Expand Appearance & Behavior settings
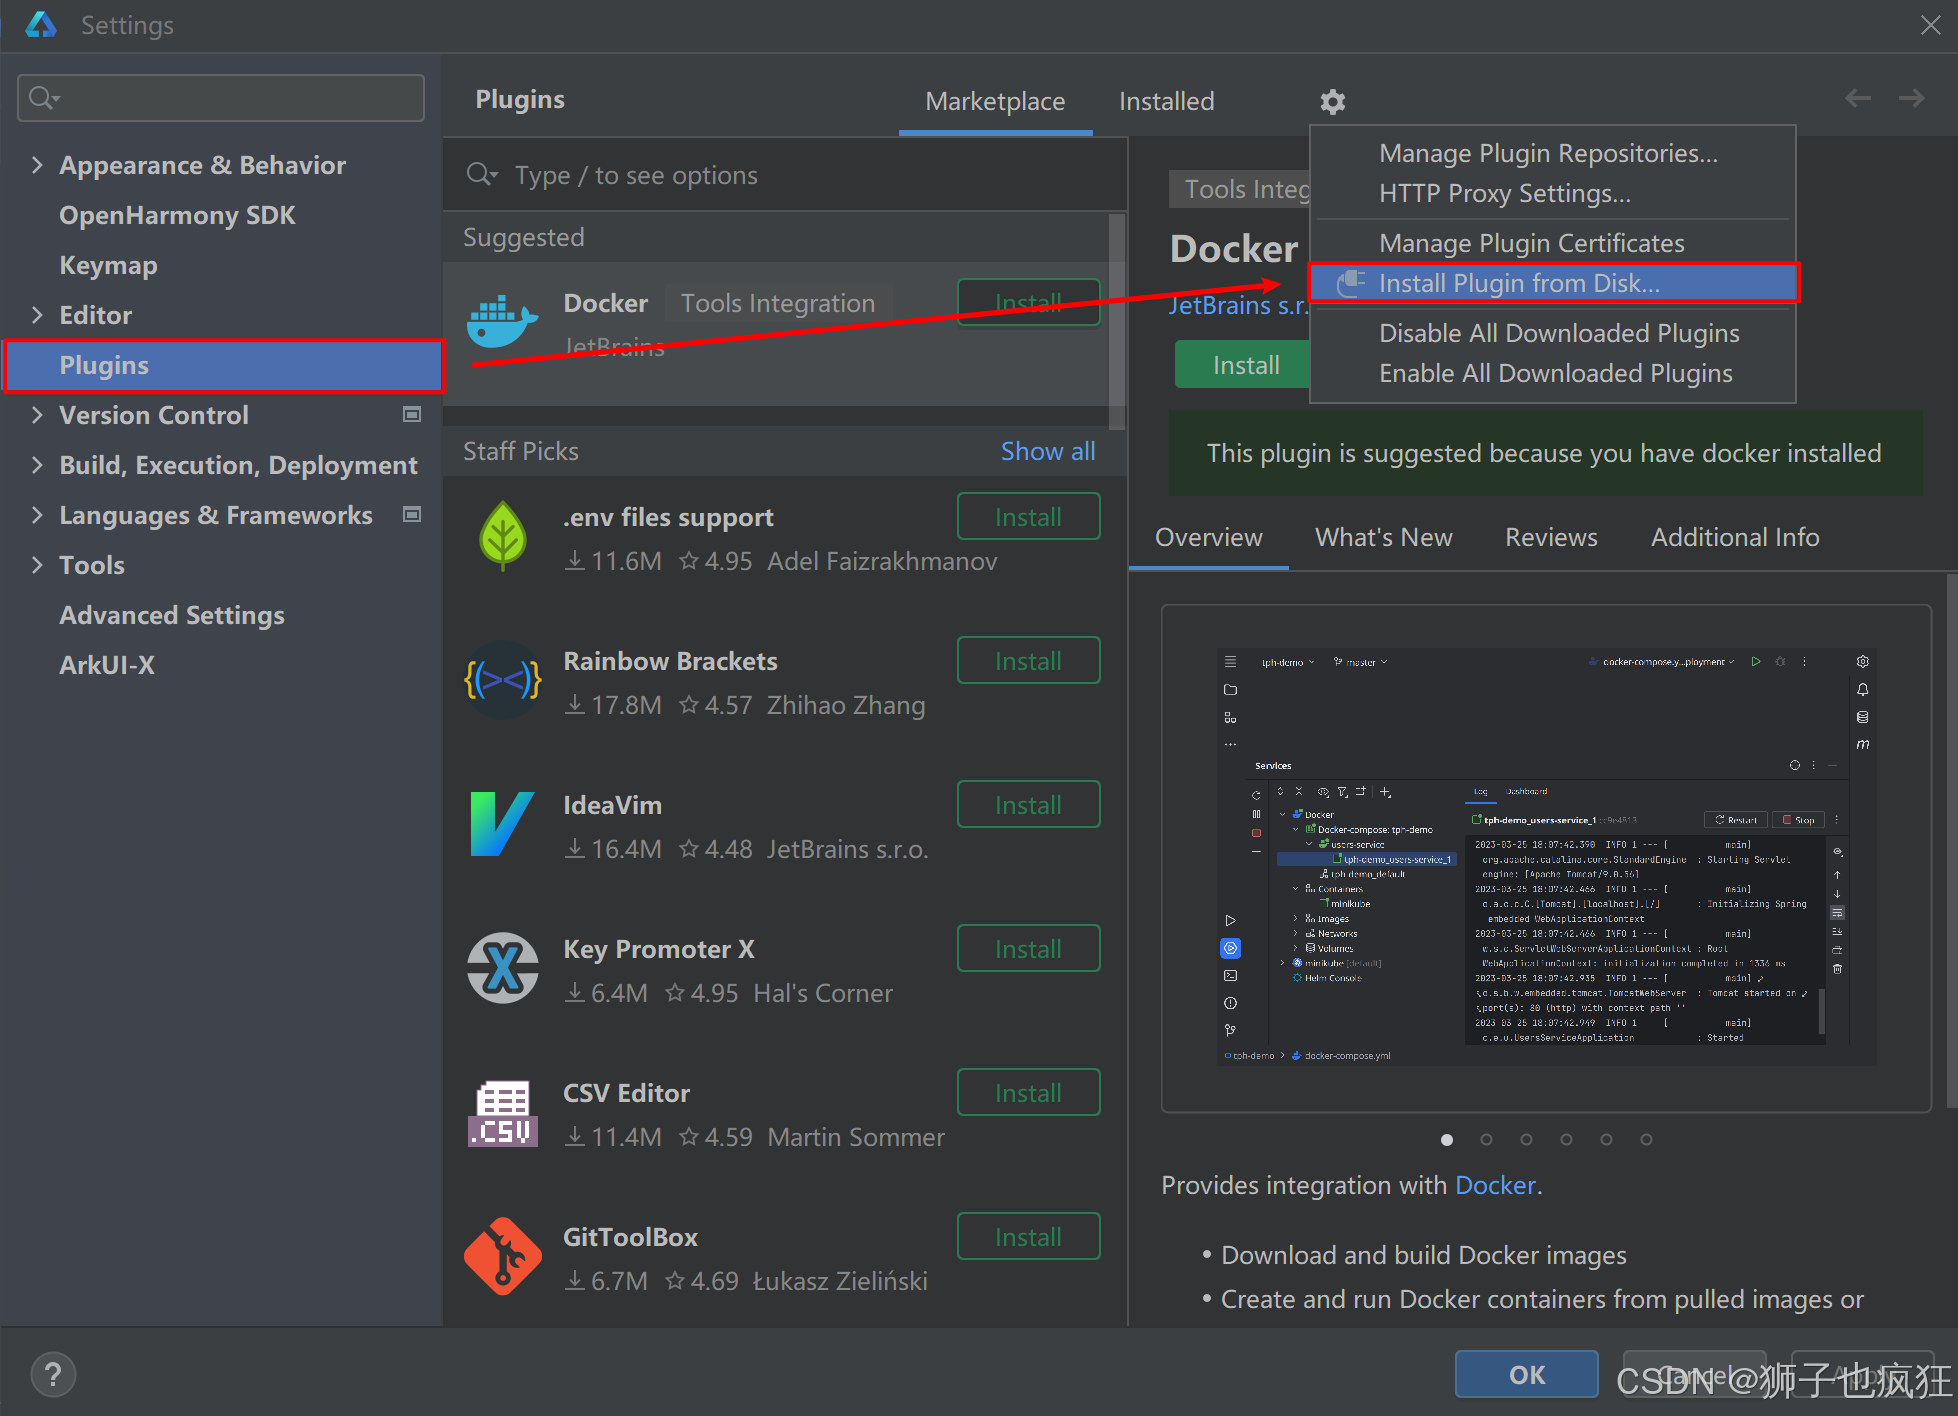 [37, 165]
